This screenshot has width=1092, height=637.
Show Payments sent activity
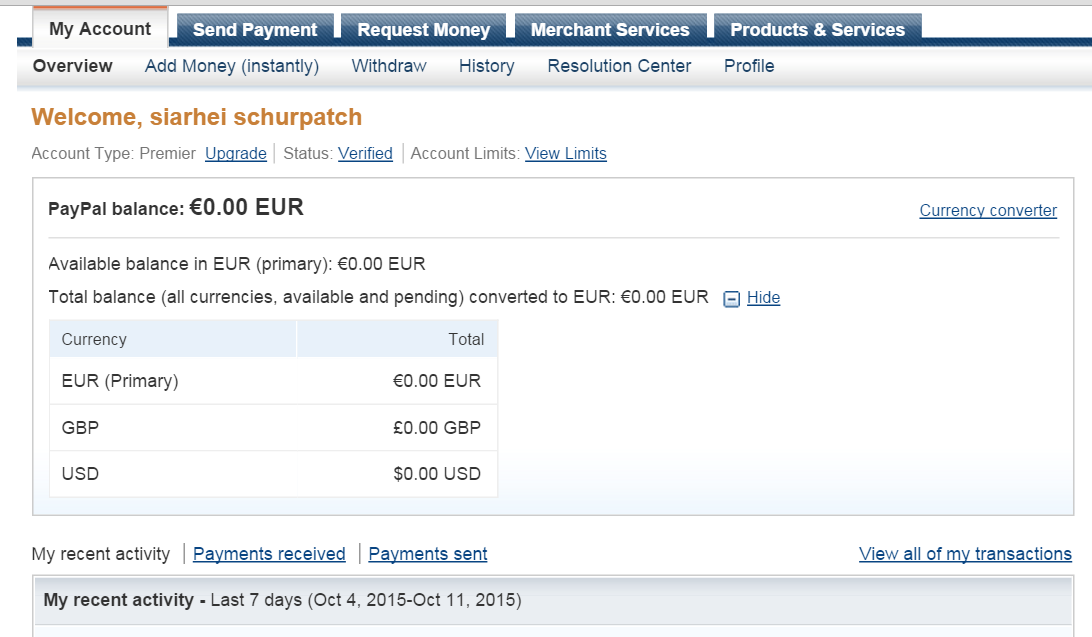428,554
